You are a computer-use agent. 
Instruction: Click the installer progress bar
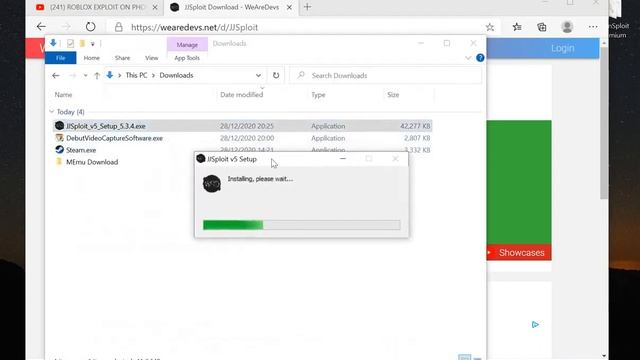coord(302,224)
